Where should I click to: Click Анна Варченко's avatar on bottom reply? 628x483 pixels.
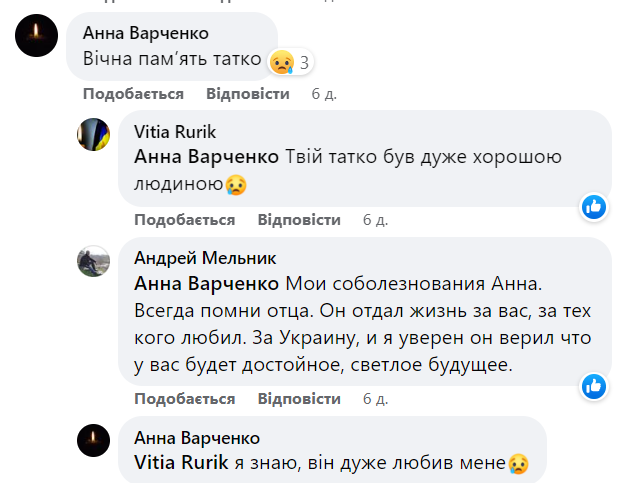tap(93, 440)
